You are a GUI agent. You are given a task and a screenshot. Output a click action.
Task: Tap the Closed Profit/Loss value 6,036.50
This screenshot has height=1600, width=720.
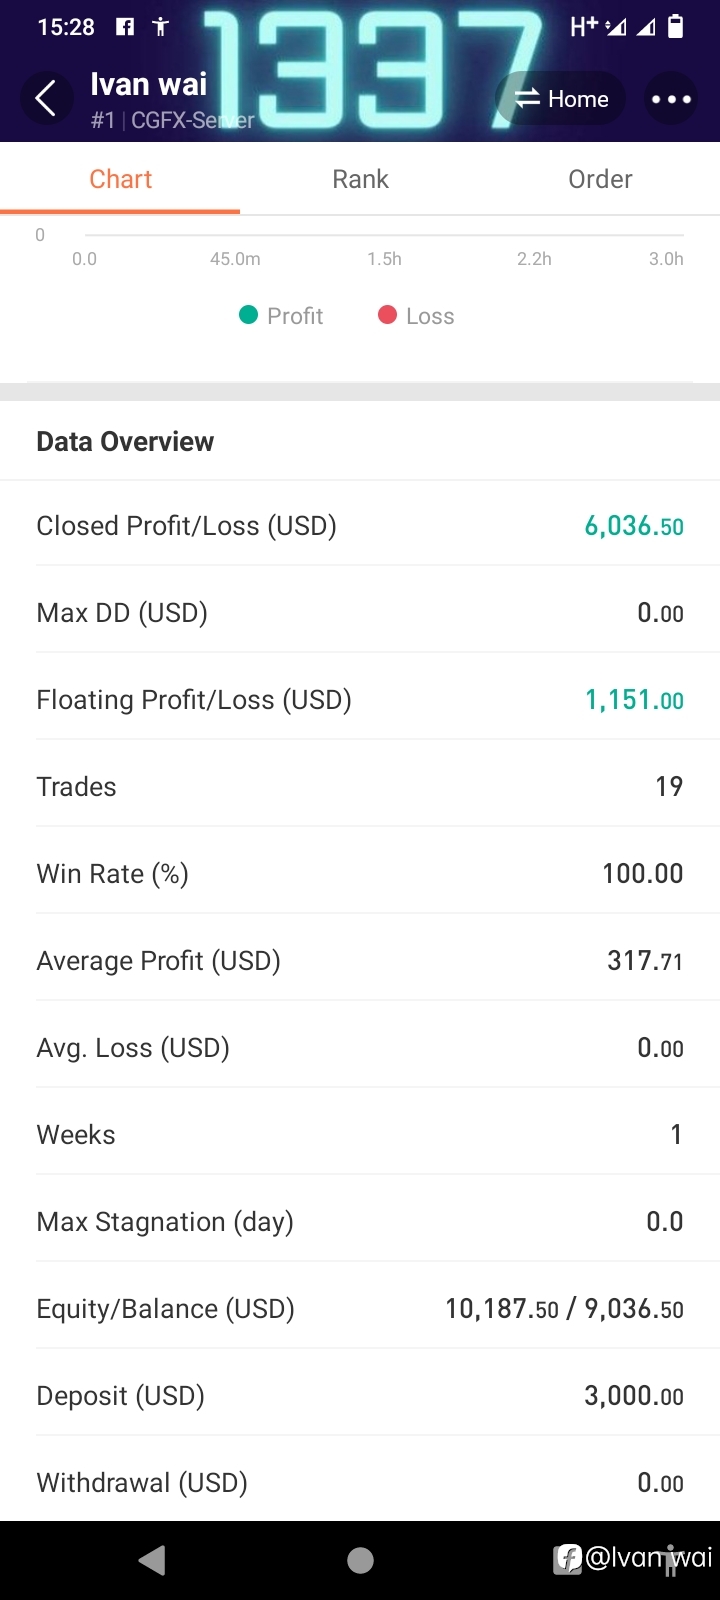(x=634, y=526)
